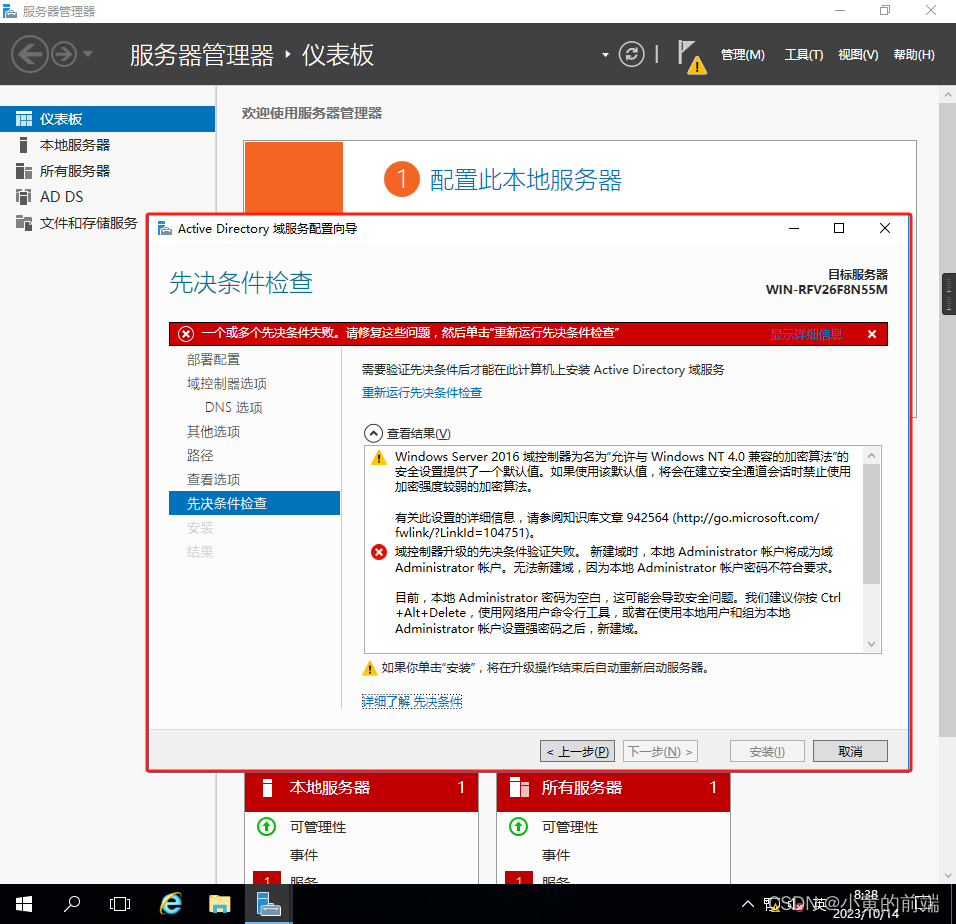Click the warning icon beside the restart notice

[x=369, y=669]
